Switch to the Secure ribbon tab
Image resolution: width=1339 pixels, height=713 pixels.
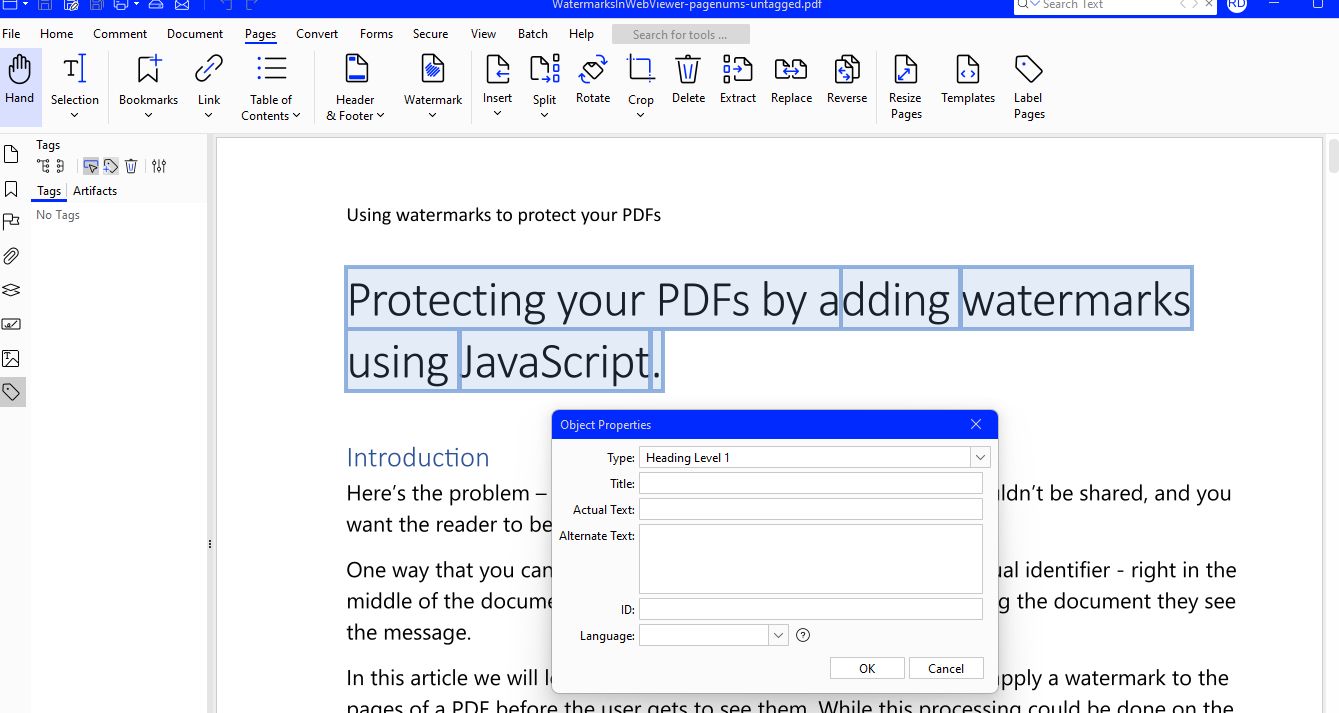(430, 34)
